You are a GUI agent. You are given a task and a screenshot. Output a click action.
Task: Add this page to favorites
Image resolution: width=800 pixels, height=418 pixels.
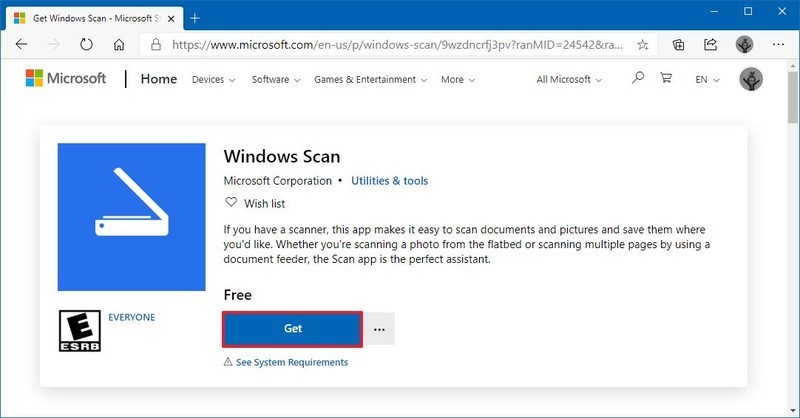point(643,45)
